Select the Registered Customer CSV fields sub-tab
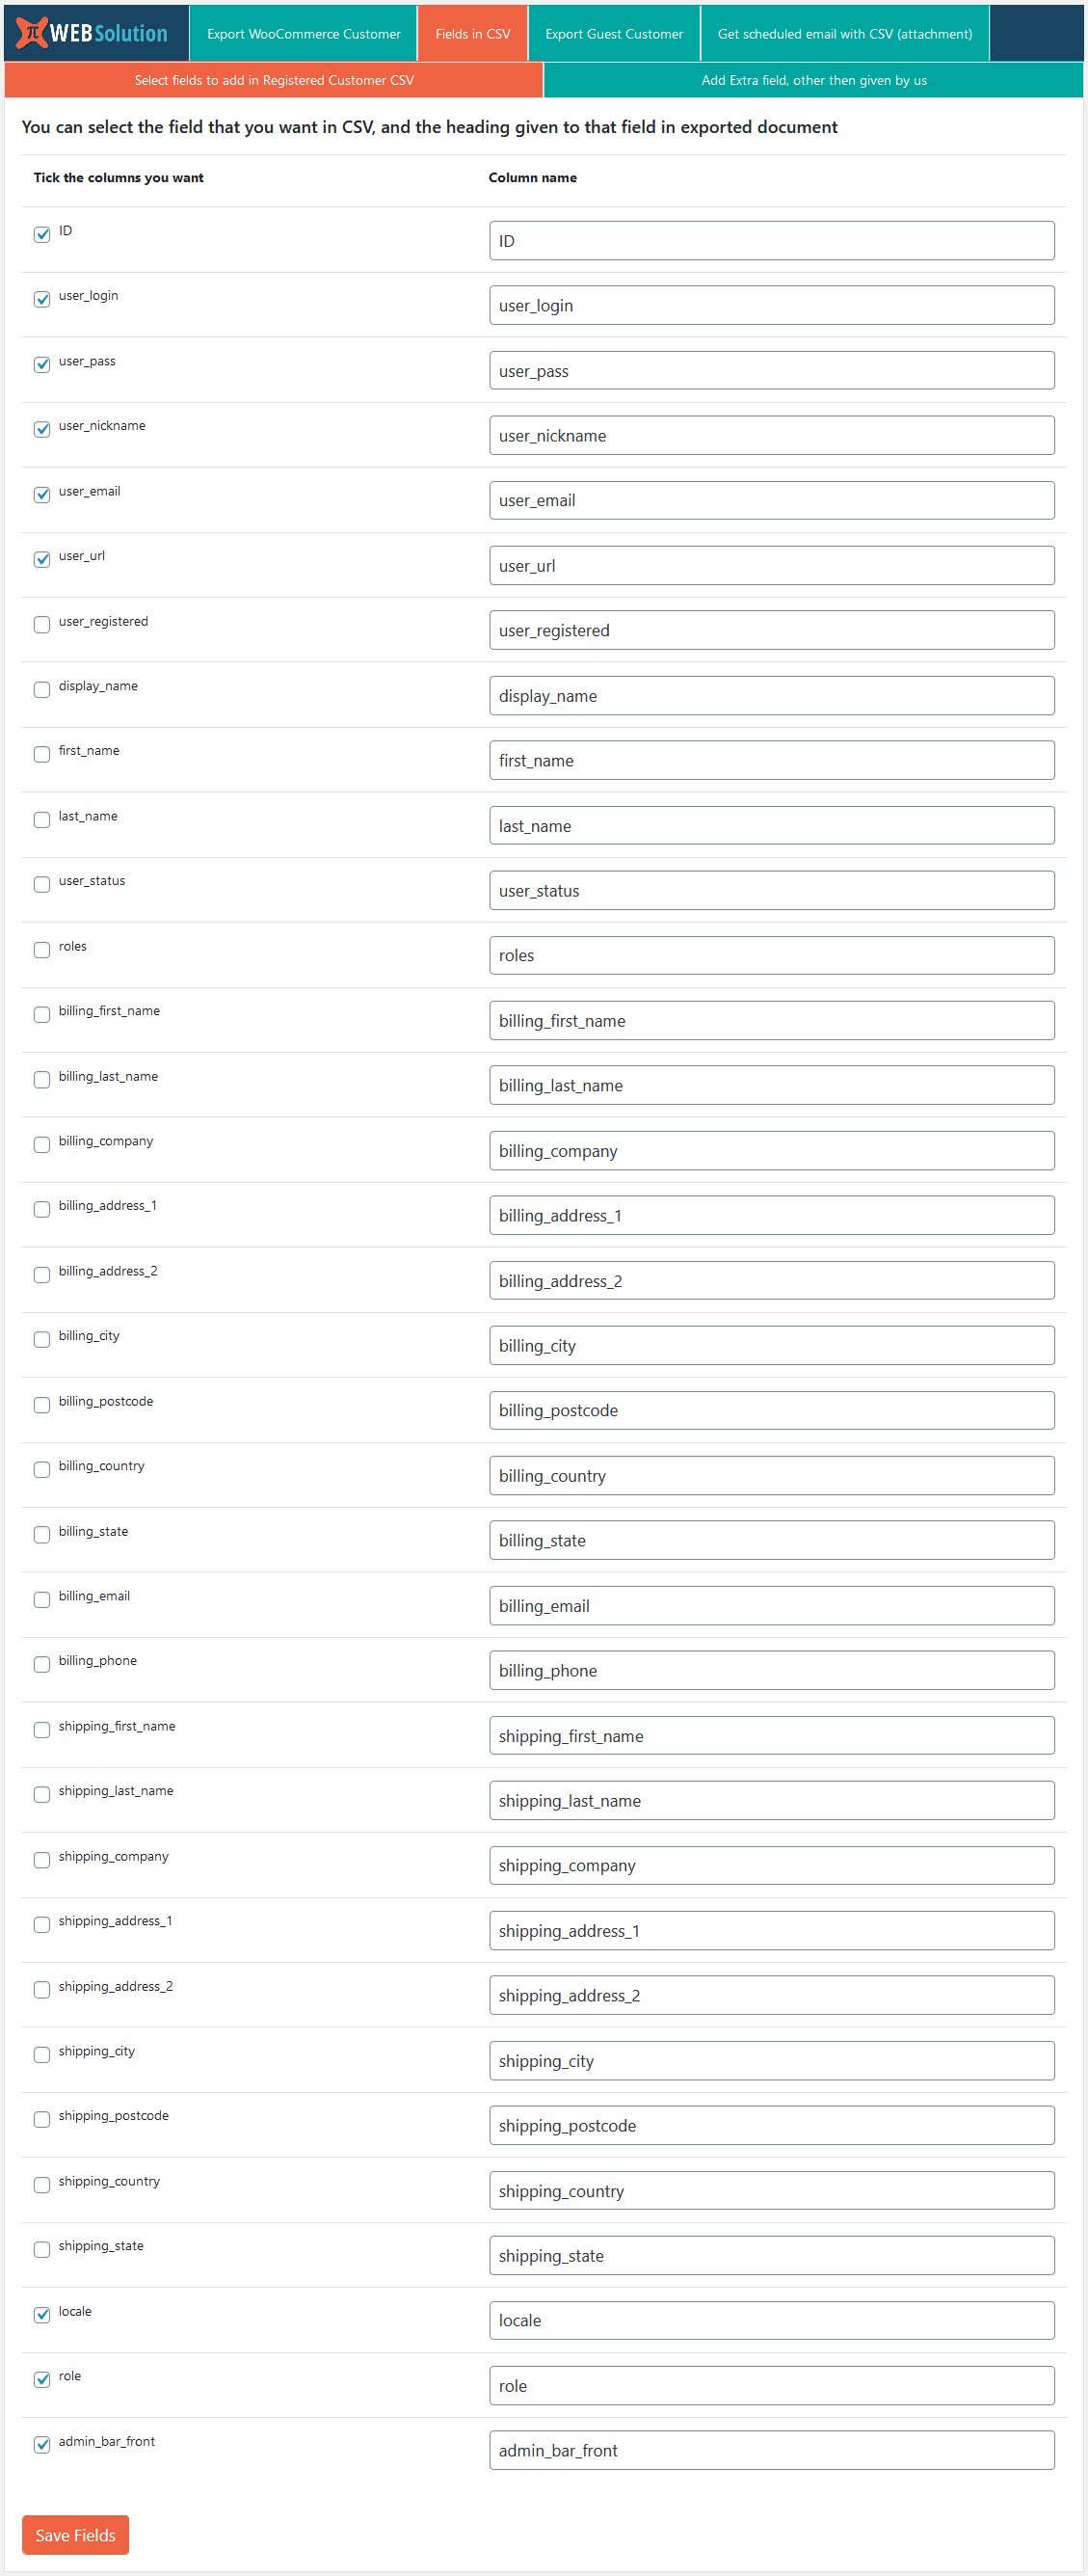Image resolution: width=1088 pixels, height=2576 pixels. [x=274, y=80]
